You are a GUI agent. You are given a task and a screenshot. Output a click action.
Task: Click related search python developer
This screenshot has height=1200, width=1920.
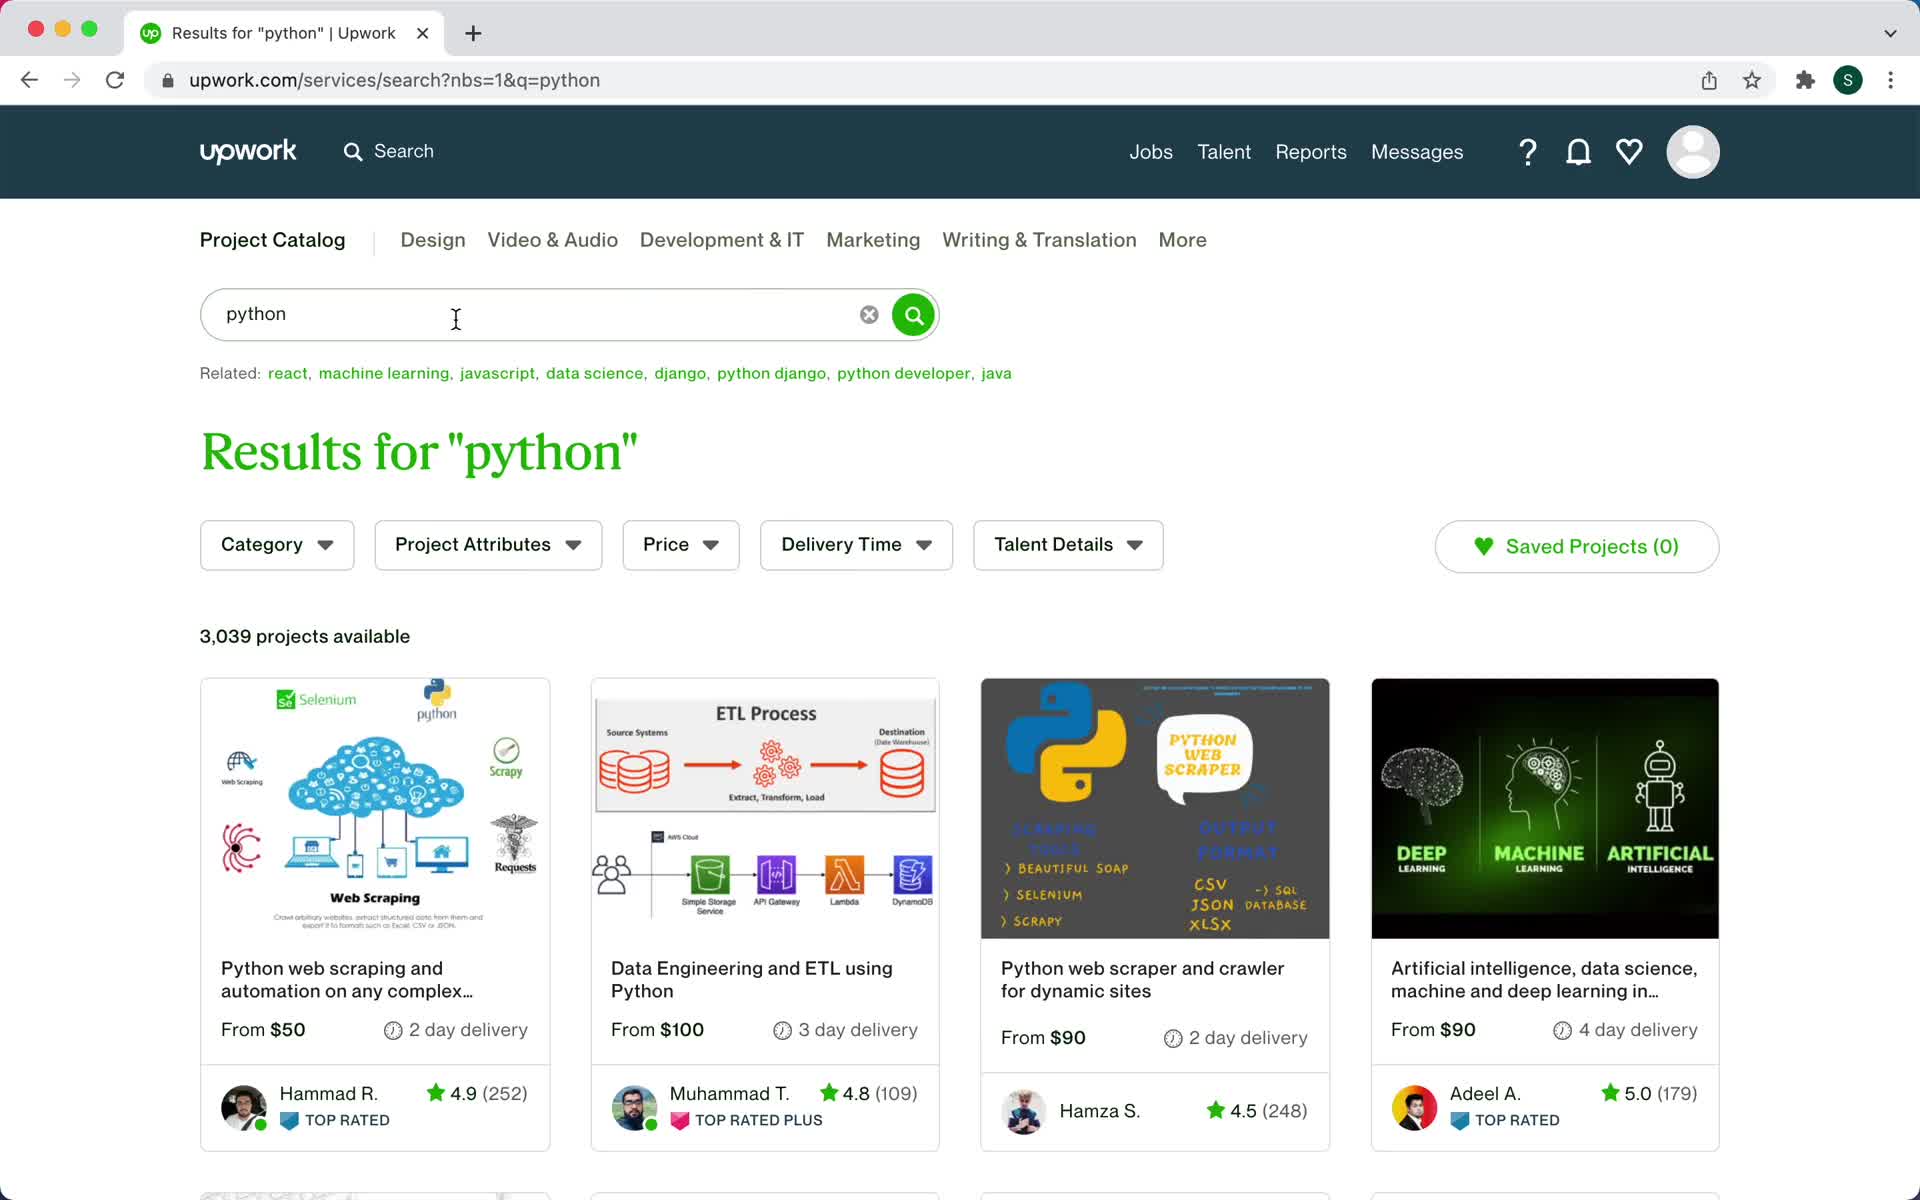(904, 373)
